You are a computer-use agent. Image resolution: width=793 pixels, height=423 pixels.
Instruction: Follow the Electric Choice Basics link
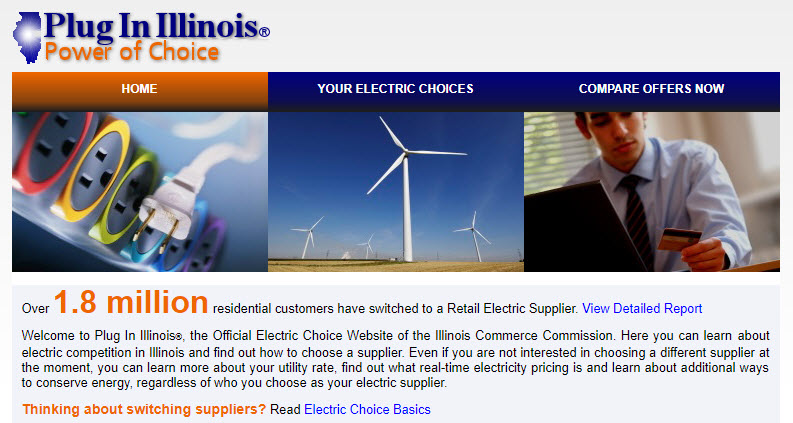pyautogui.click(x=367, y=409)
